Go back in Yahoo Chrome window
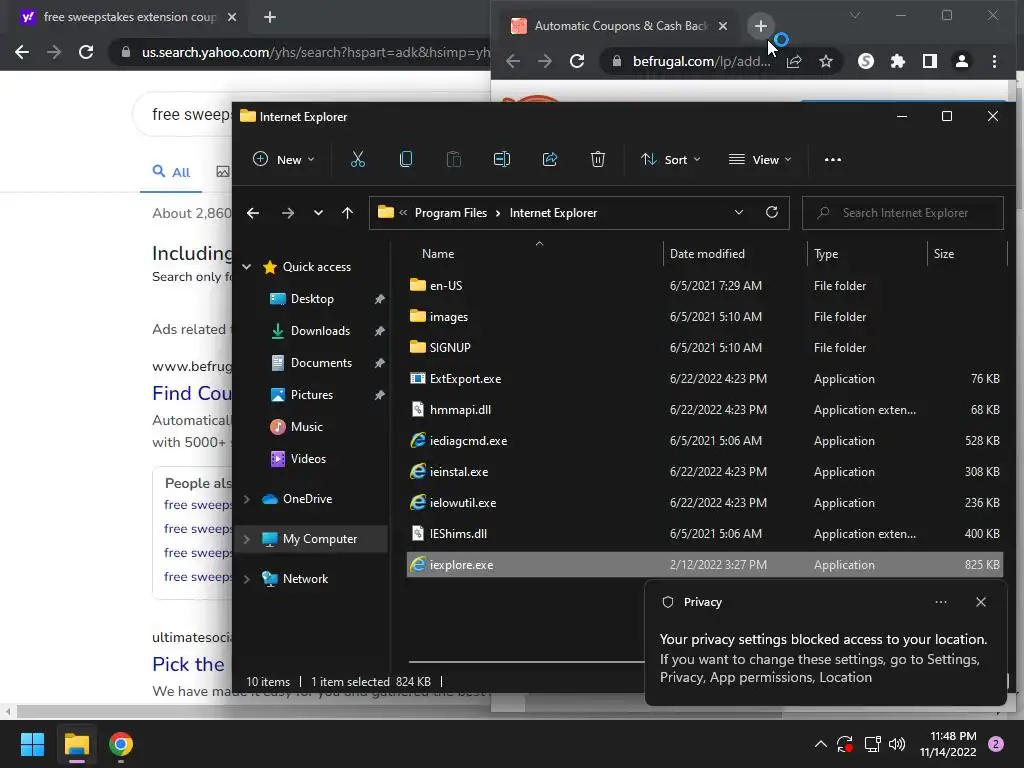The height and width of the screenshot is (768, 1024). (x=22, y=52)
